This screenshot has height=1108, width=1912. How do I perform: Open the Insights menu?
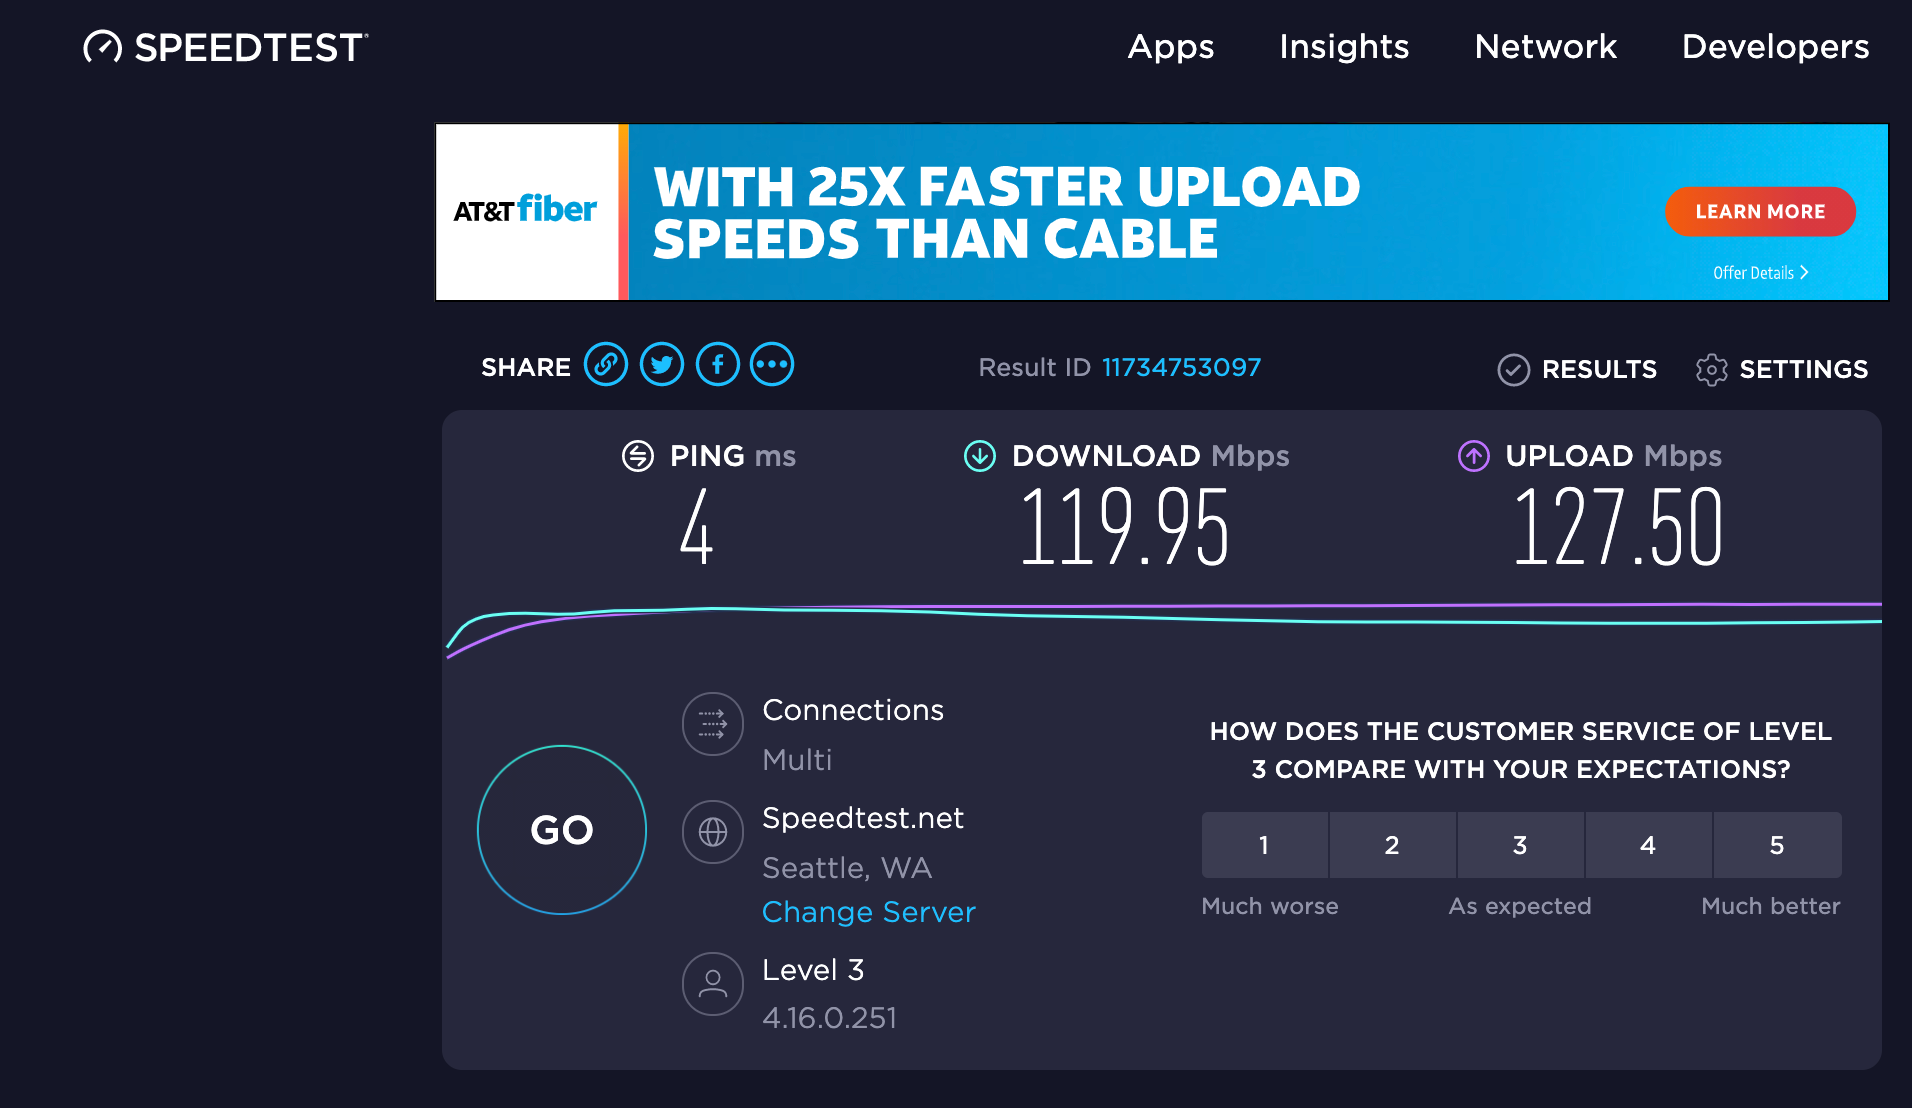(1344, 47)
